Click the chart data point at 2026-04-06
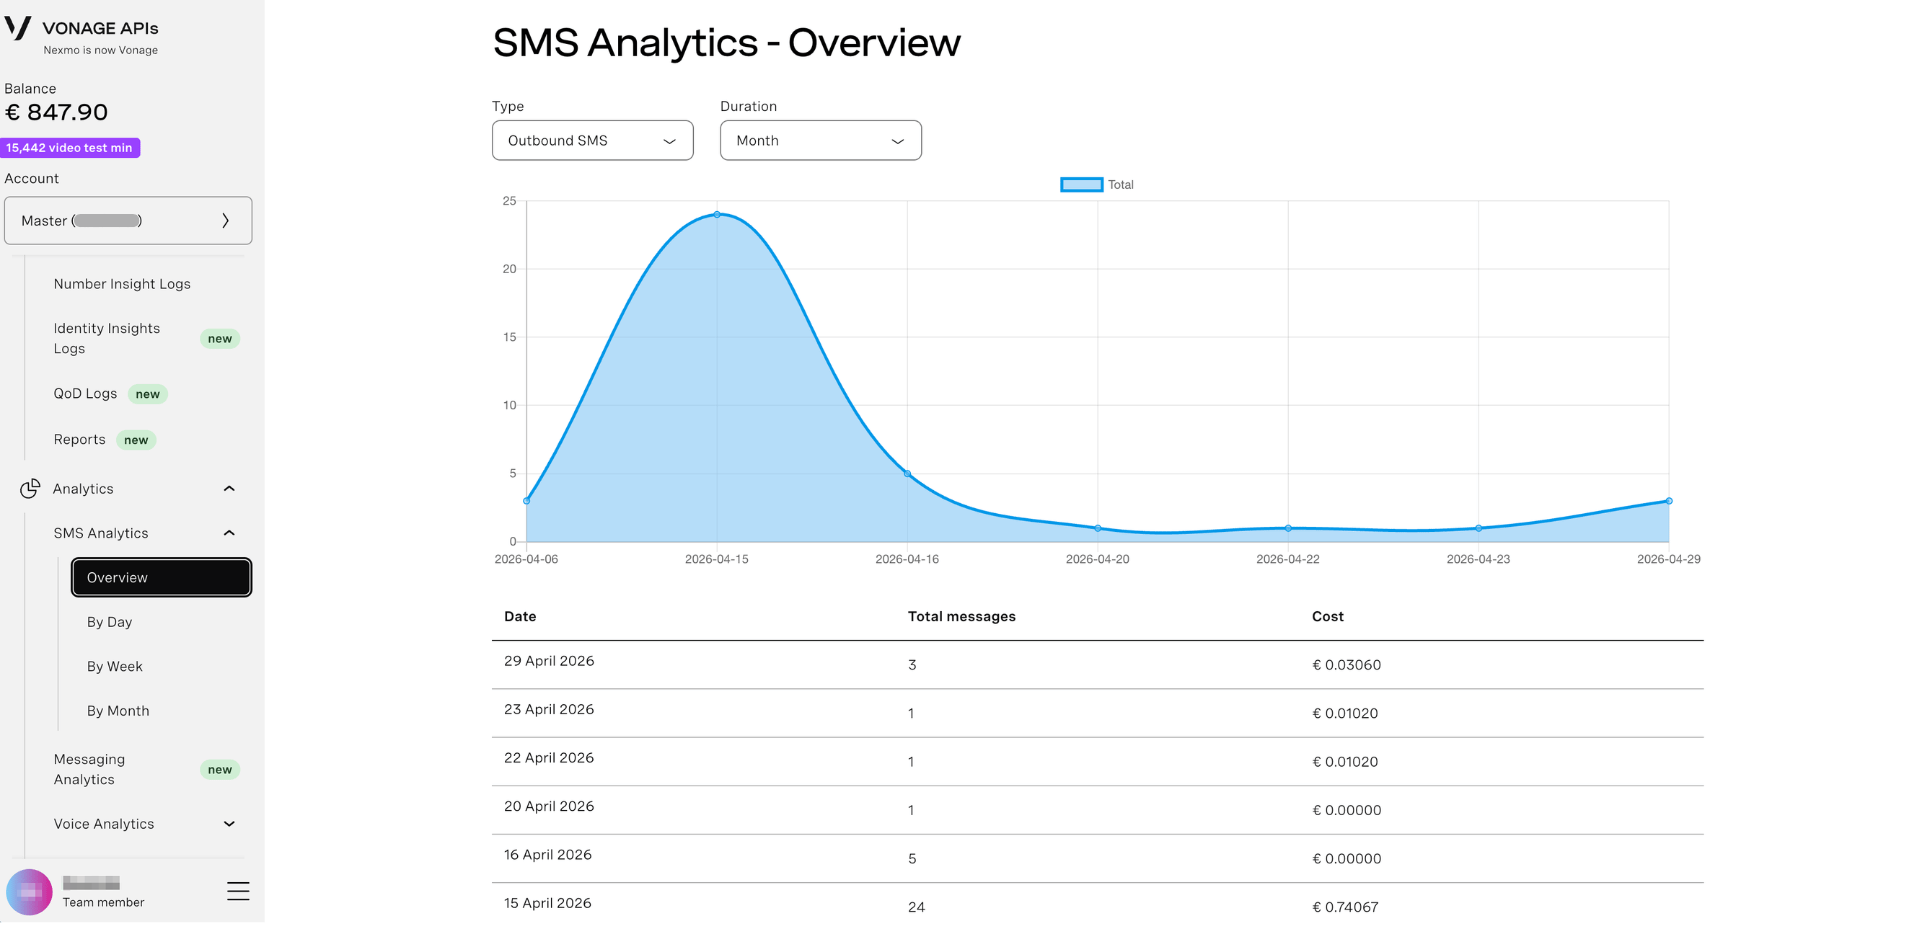 [x=526, y=501]
